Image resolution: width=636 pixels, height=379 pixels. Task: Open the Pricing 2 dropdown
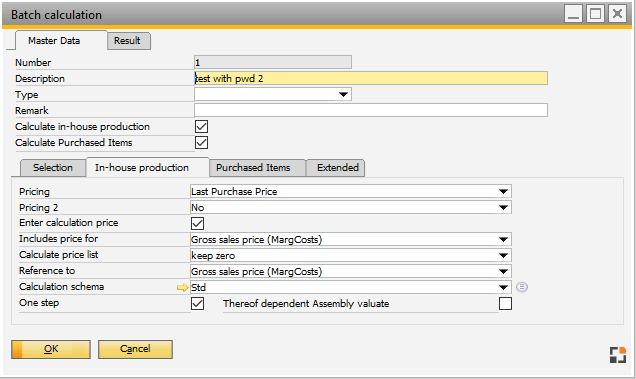coord(503,207)
